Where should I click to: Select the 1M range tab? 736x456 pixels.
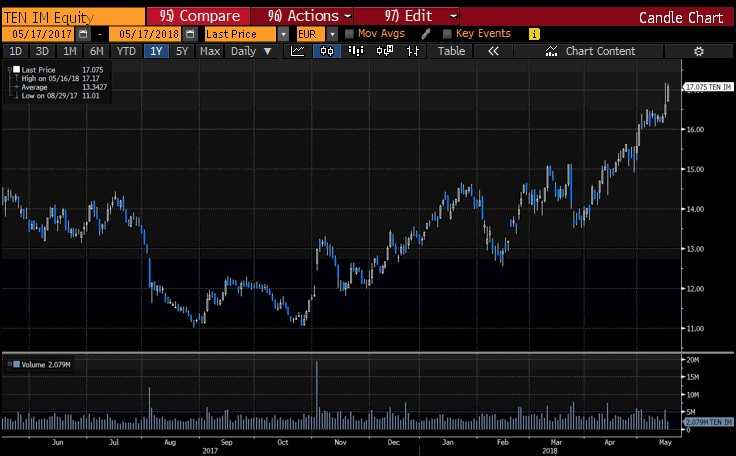[x=69, y=51]
